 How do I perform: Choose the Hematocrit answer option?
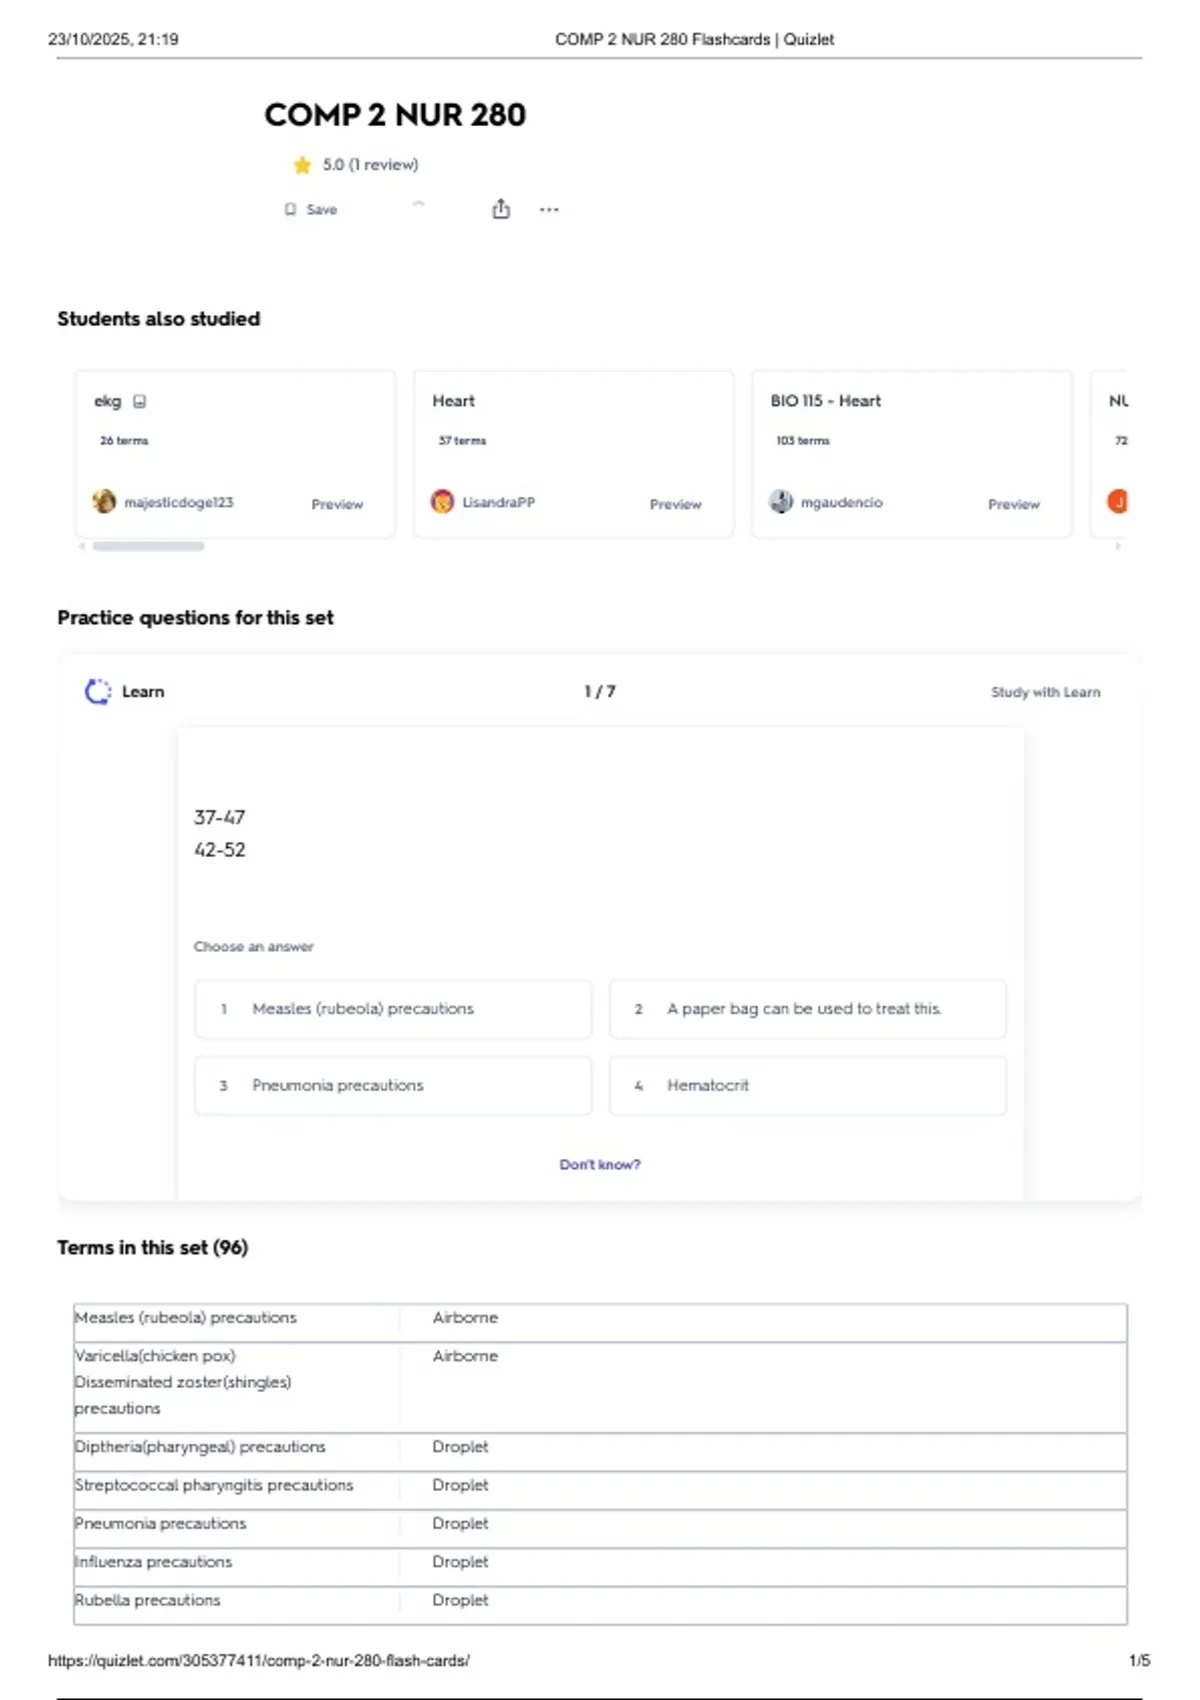click(x=807, y=1086)
